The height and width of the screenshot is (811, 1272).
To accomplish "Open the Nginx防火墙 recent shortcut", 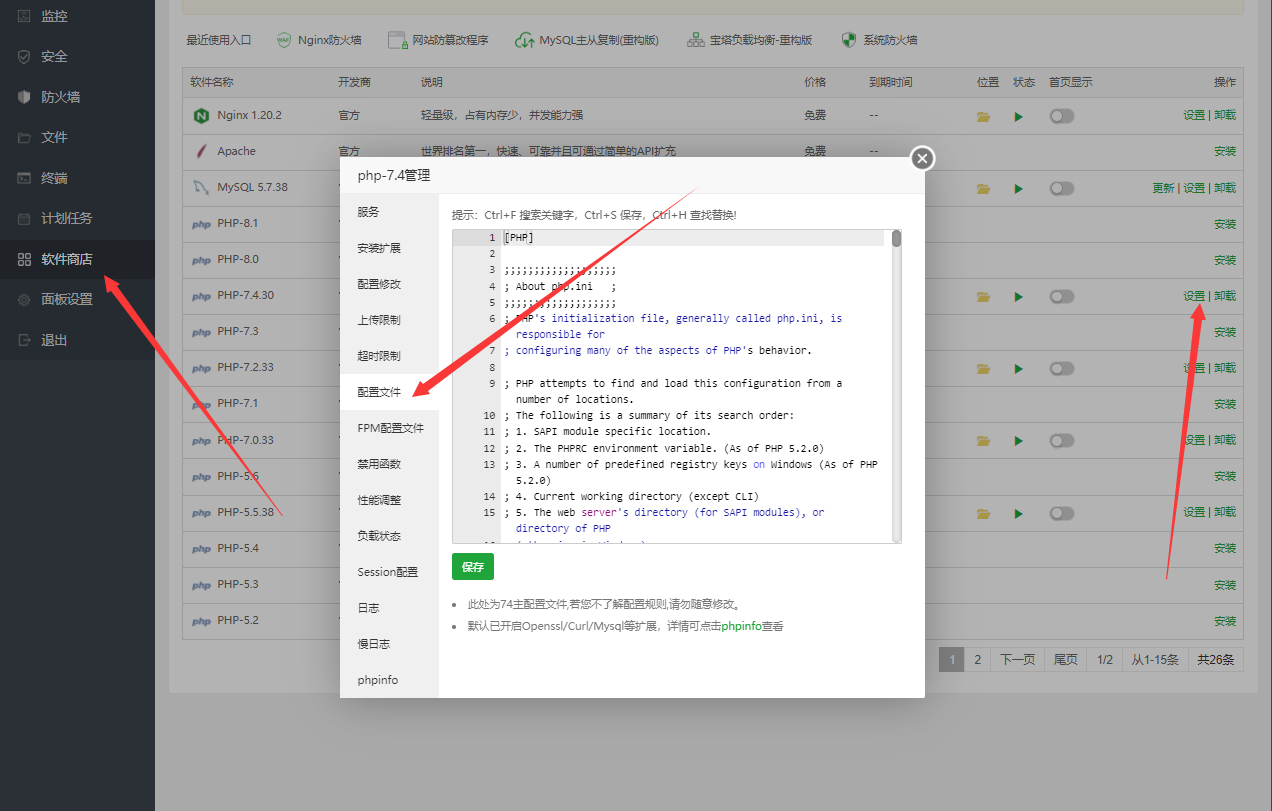I will click(318, 40).
